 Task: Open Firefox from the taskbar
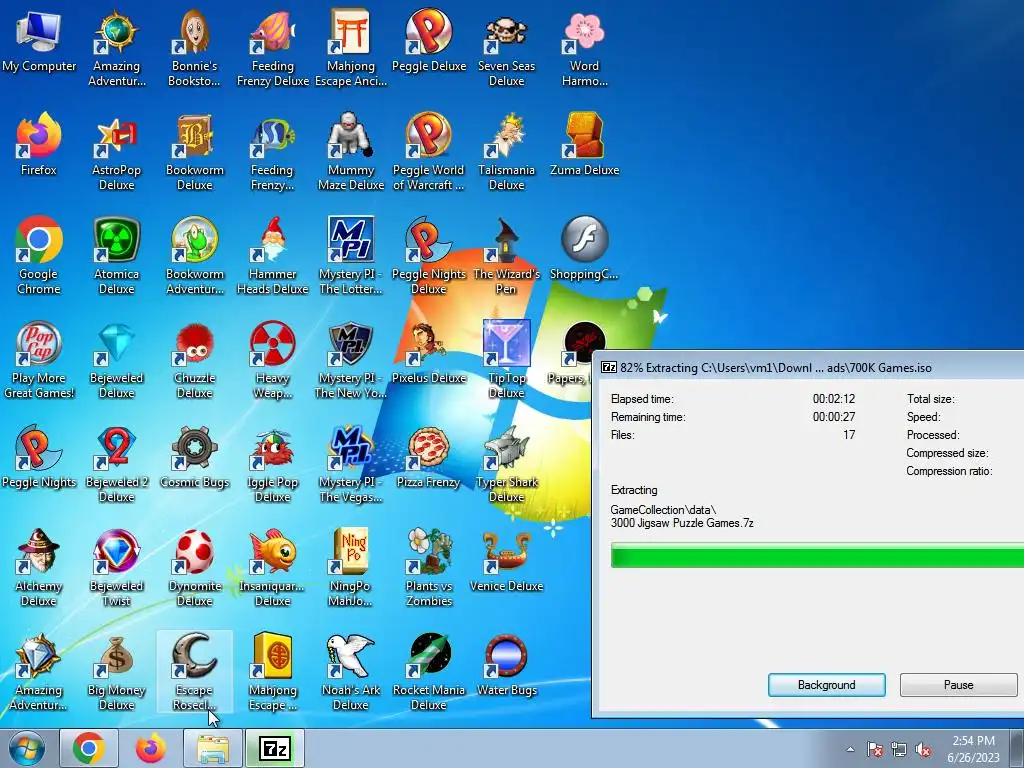151,748
